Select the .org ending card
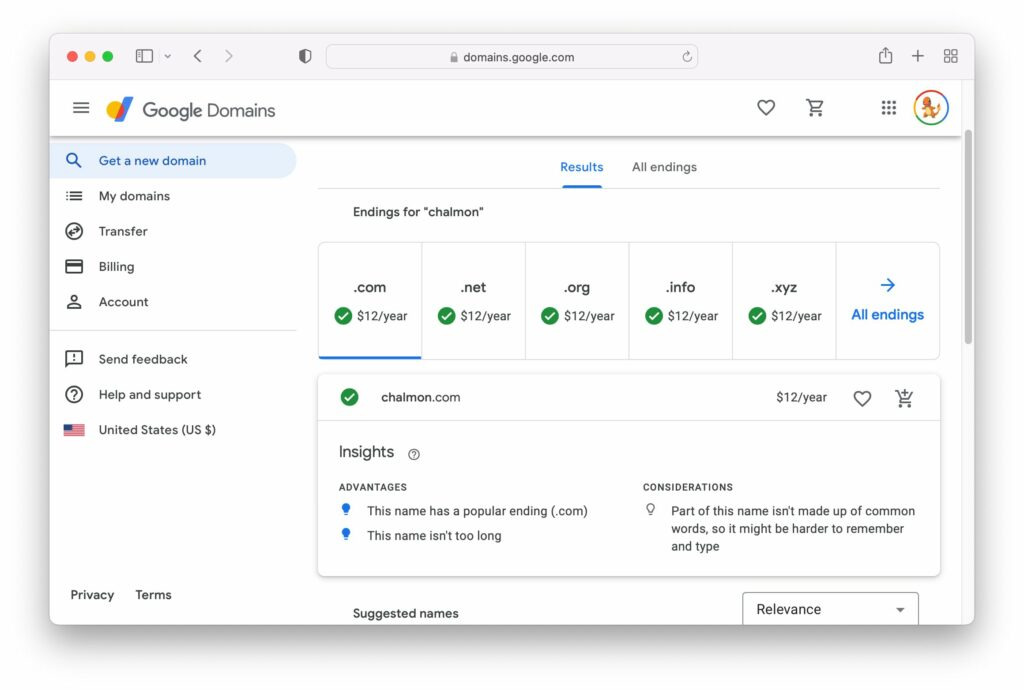 pos(577,301)
